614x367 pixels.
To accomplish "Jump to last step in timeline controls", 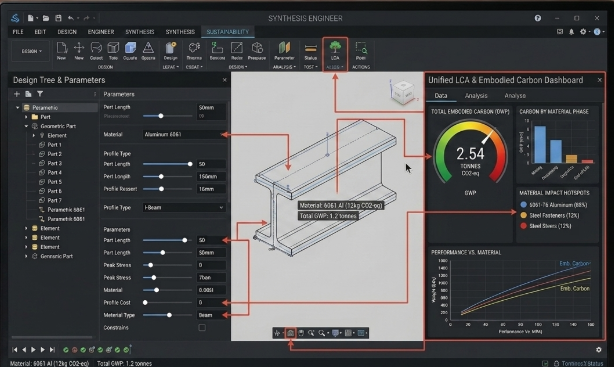I will 52,349.
